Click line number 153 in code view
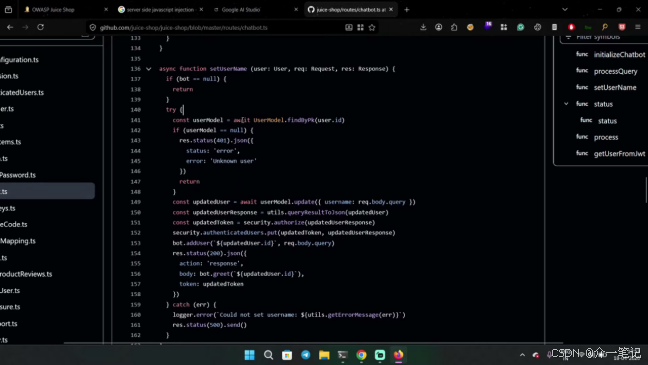648x365 pixels. click(136, 243)
